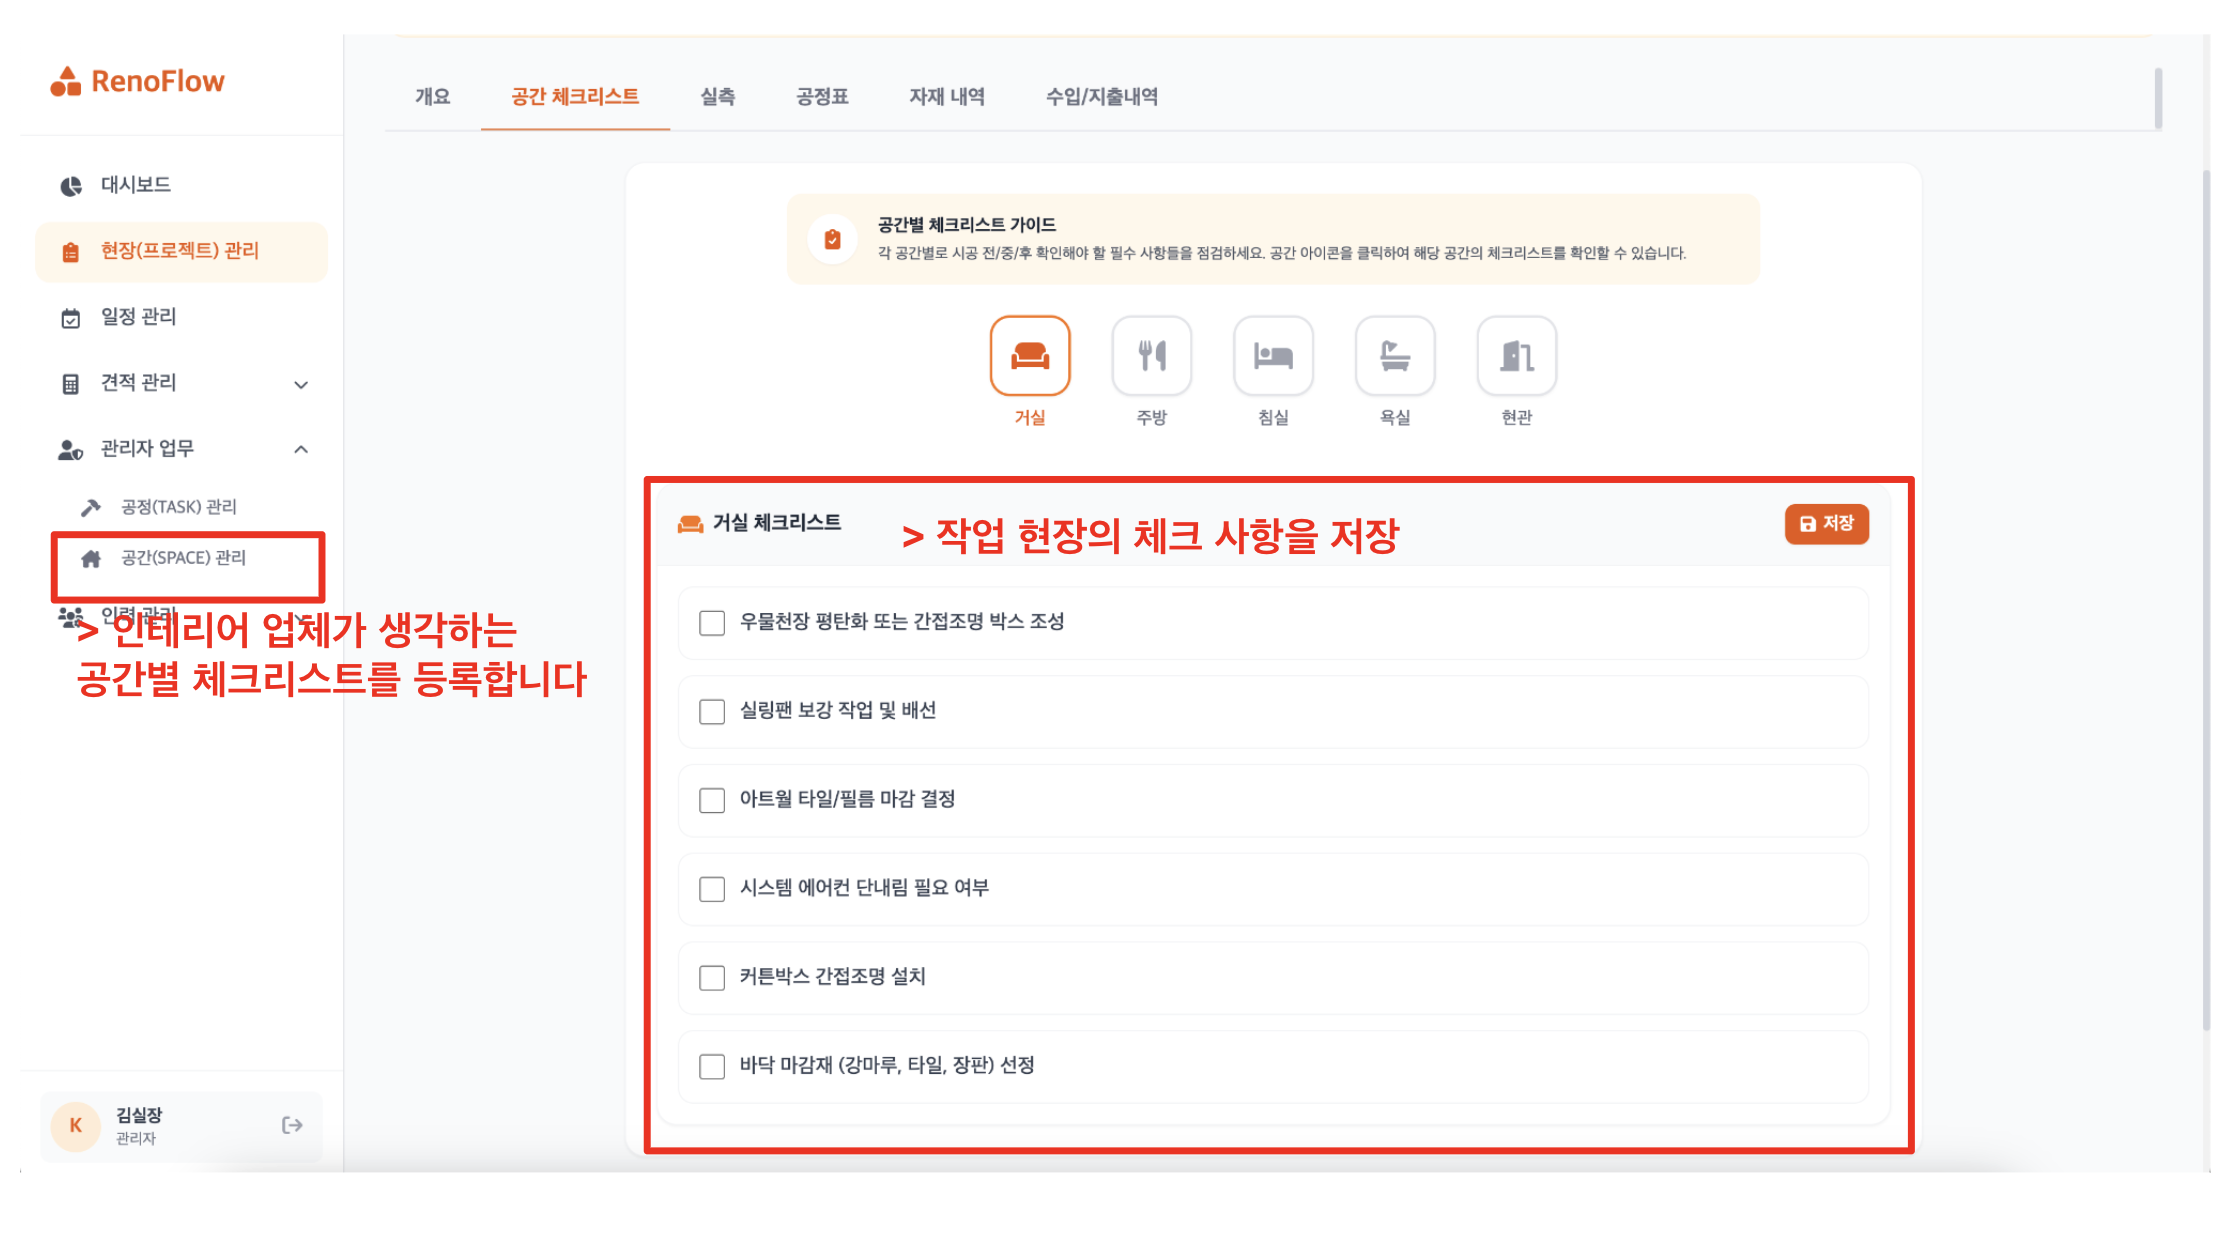Select the 거실 sofa space icon
This screenshot has width=2218, height=1238.
(x=1029, y=356)
